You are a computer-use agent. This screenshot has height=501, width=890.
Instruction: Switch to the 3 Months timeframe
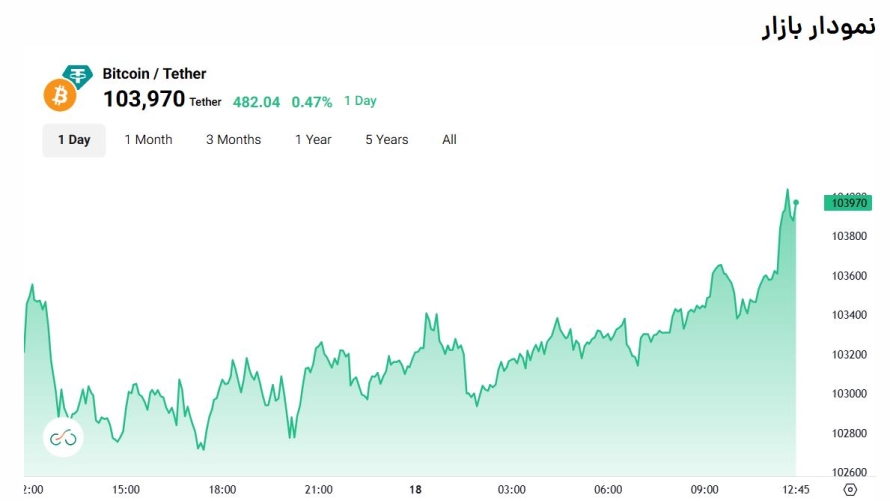coord(233,140)
